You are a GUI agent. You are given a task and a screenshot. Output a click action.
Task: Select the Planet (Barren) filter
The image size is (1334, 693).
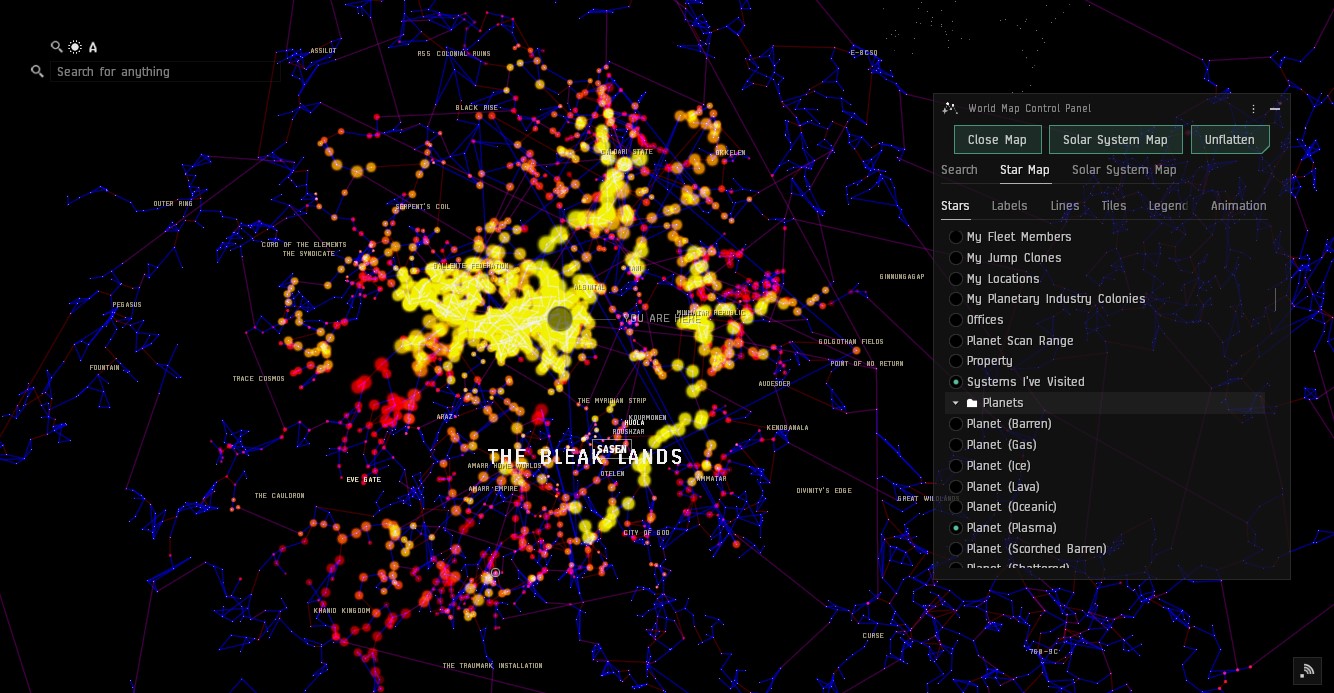click(956, 424)
